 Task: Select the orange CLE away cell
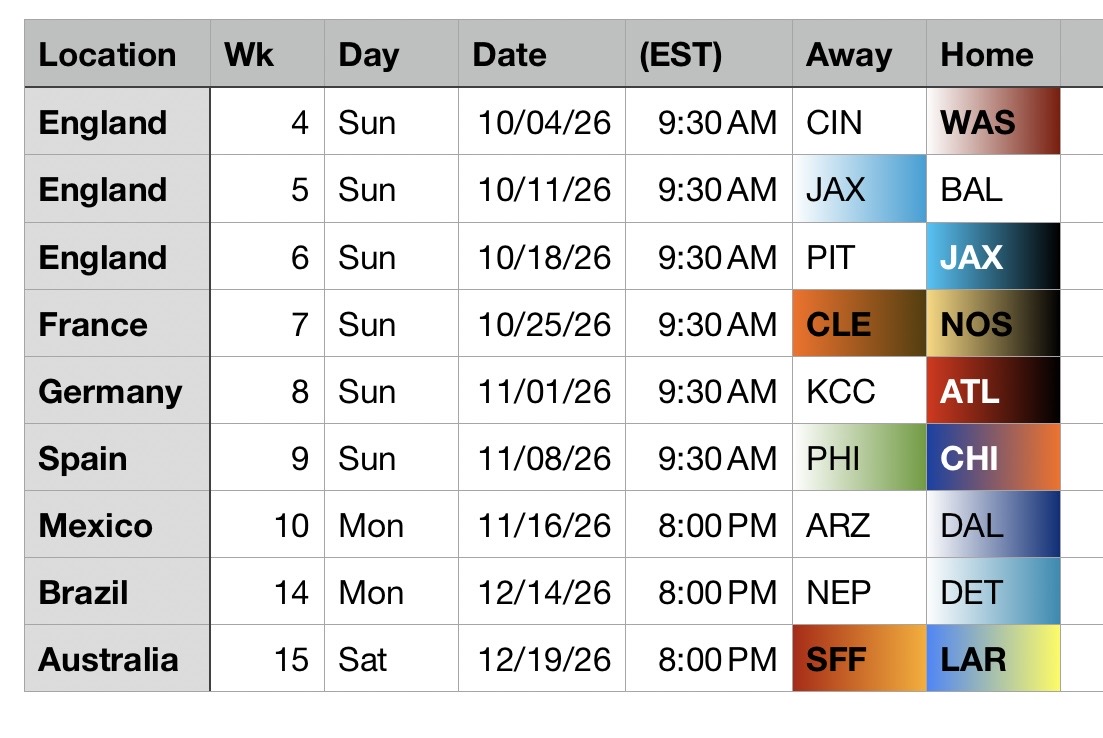[859, 324]
